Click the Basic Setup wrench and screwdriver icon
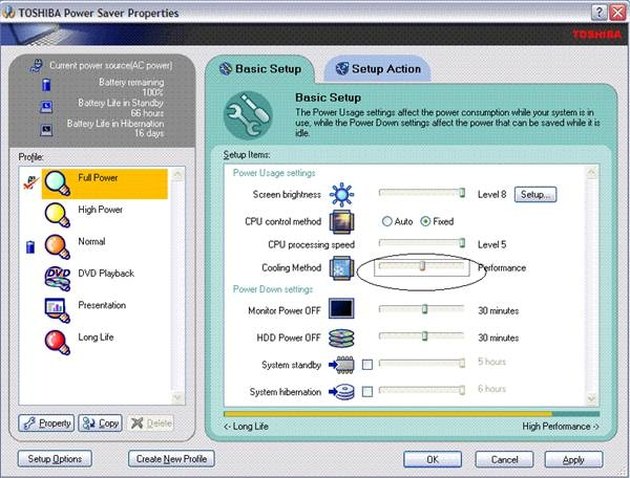Viewport: 630px width, 478px height. tap(248, 116)
